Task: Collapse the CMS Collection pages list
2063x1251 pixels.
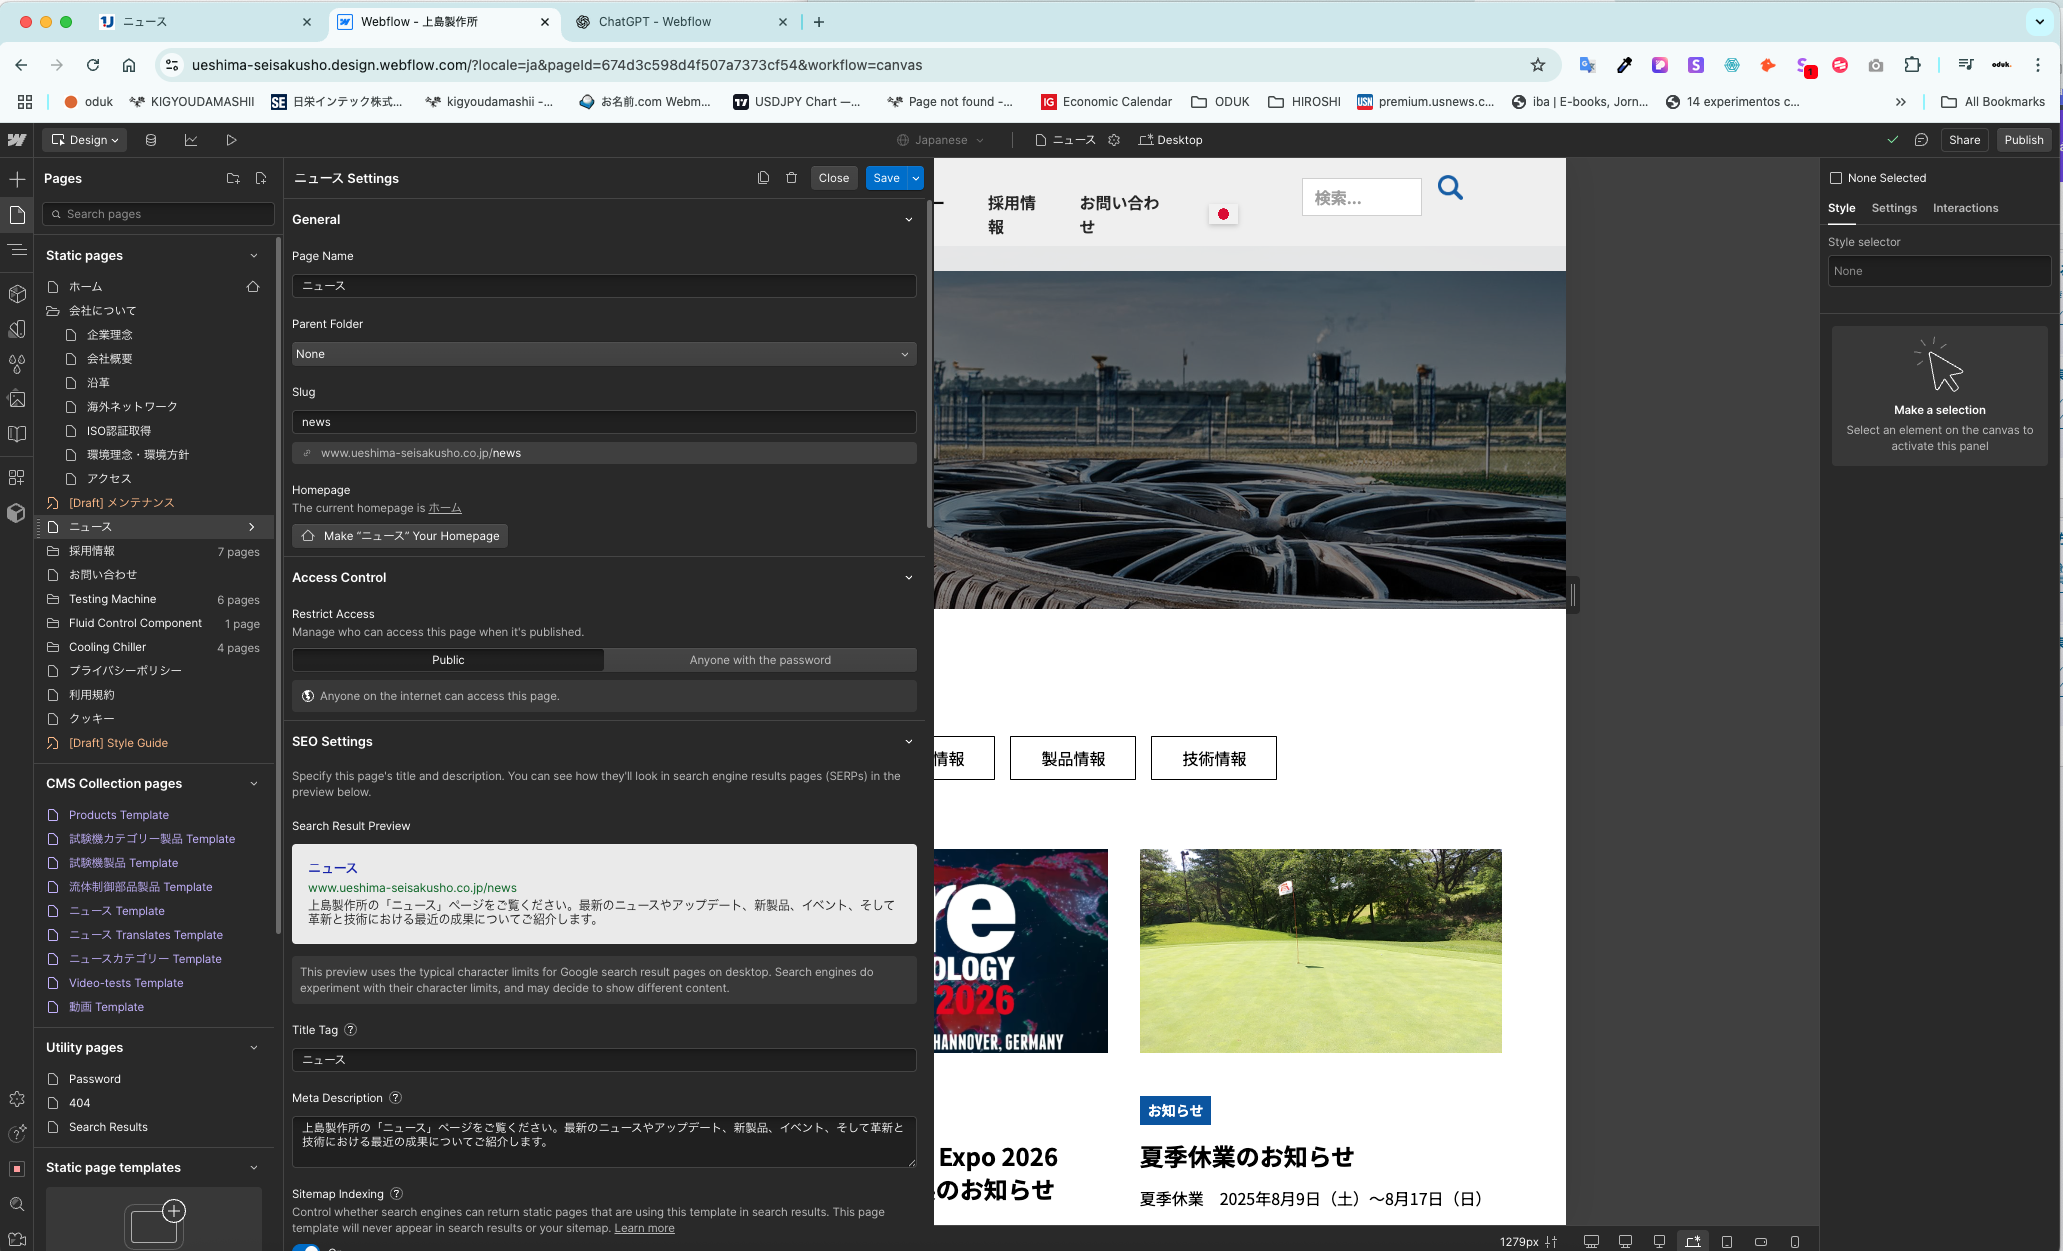Action: tap(254, 783)
